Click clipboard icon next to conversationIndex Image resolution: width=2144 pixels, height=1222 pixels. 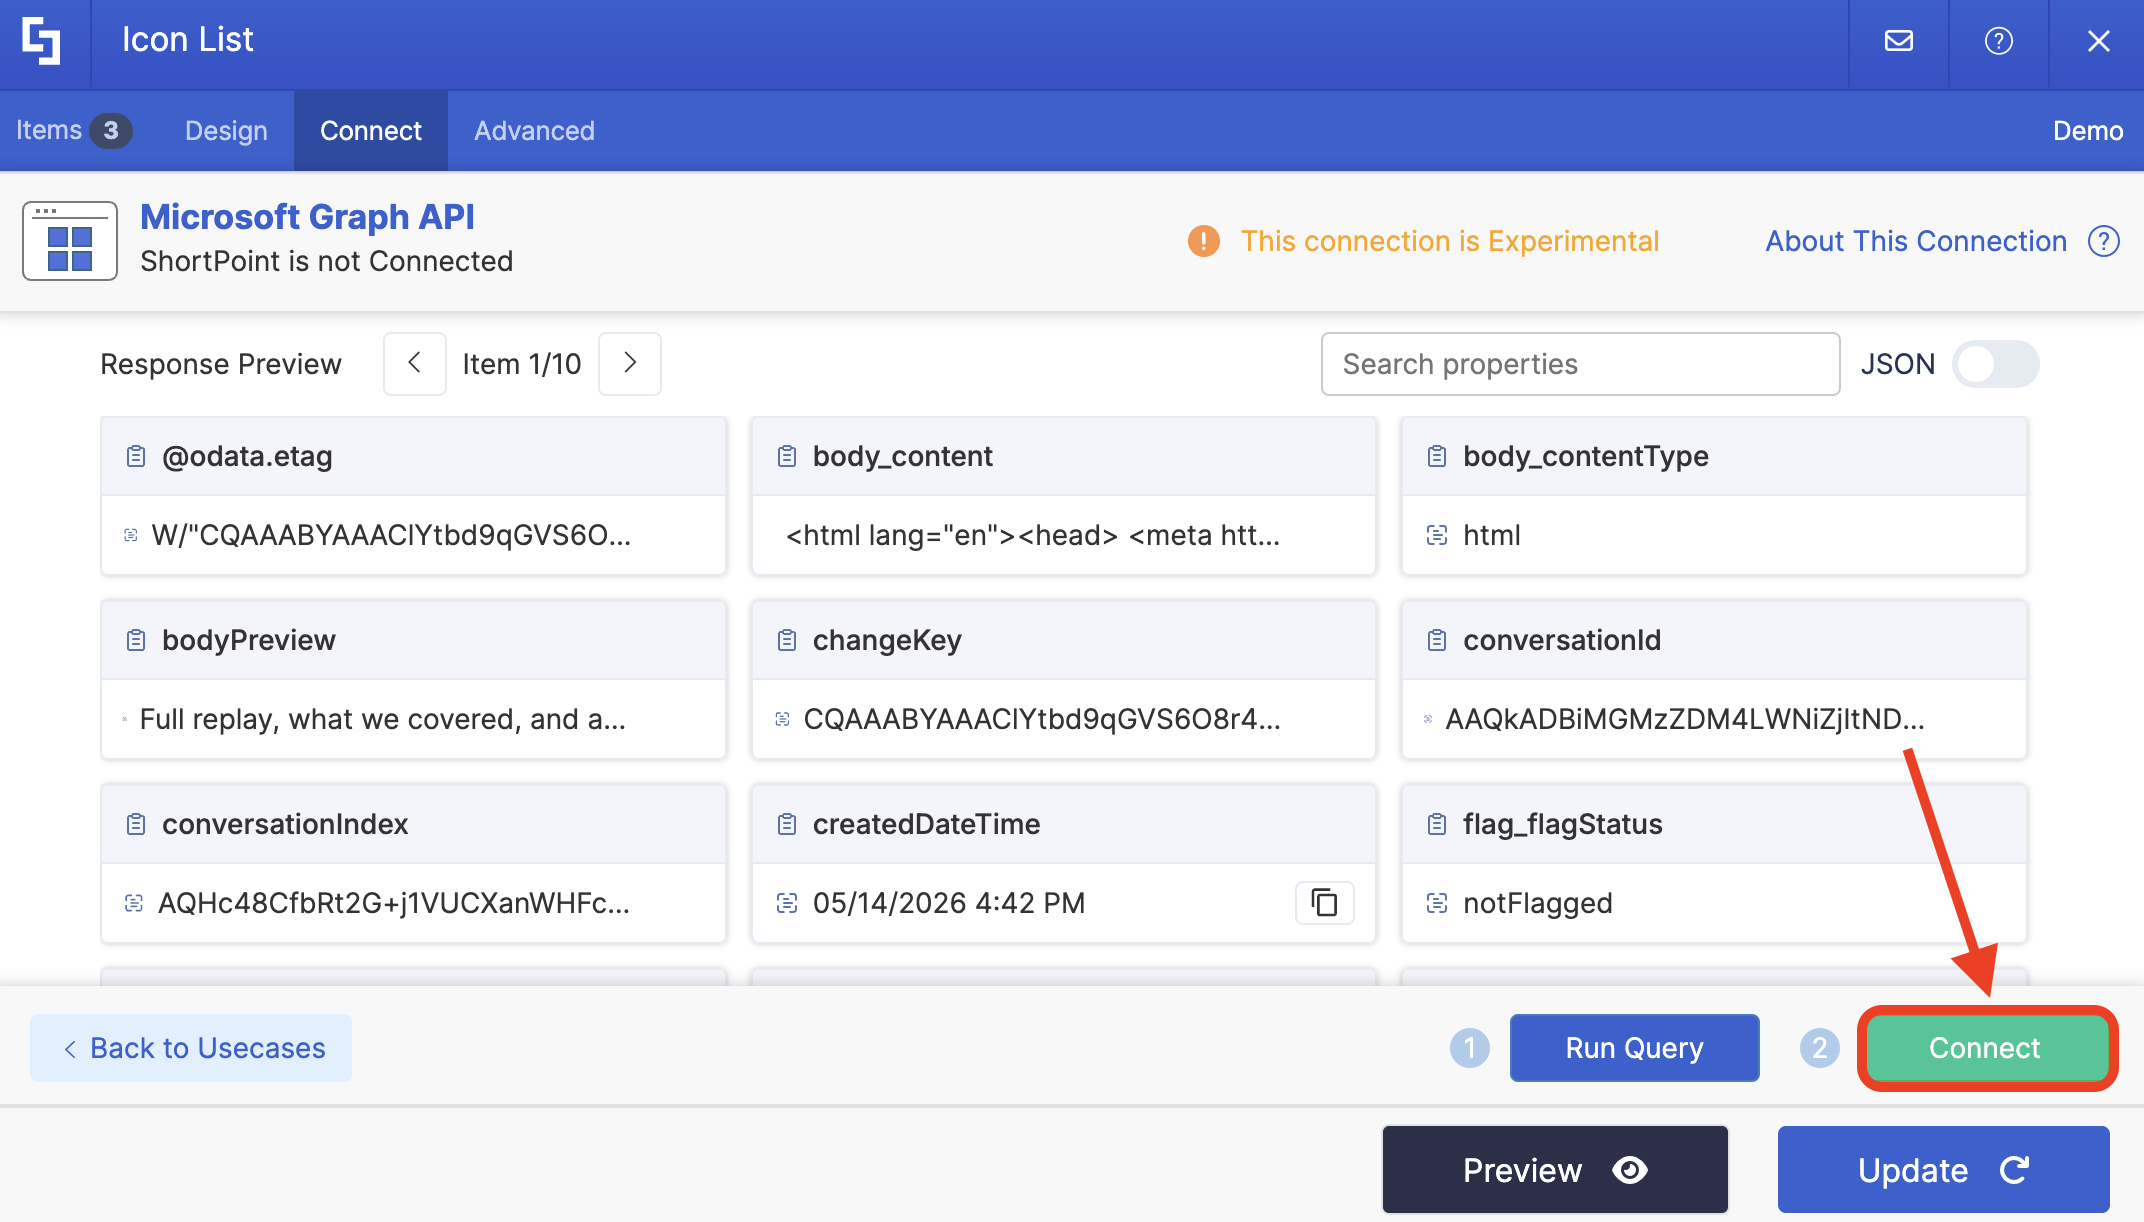pos(136,824)
